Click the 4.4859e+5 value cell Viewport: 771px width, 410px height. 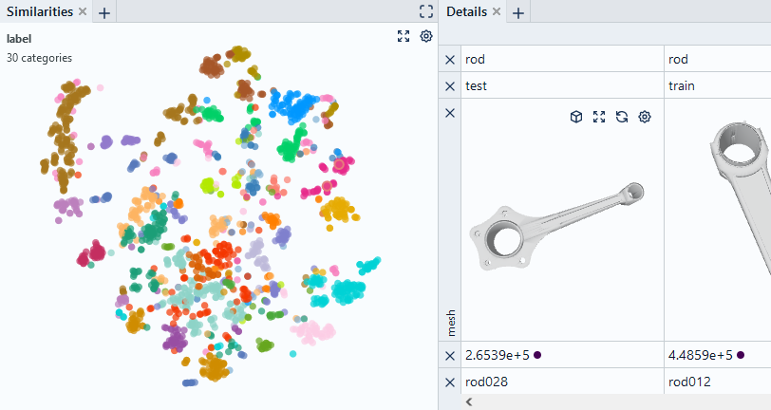(718, 355)
